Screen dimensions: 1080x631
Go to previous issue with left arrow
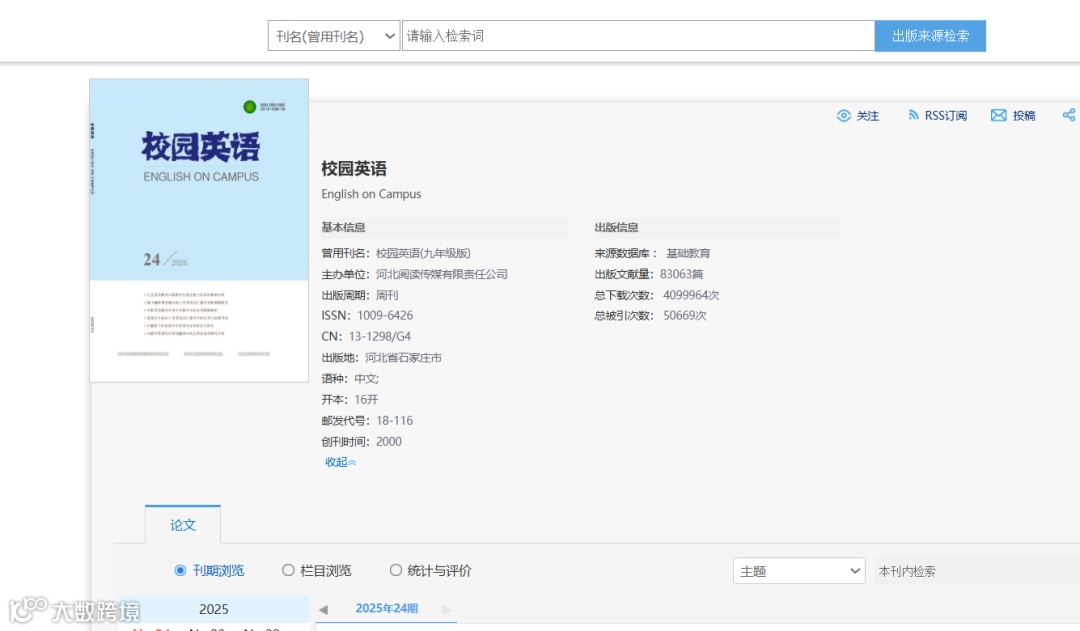[x=324, y=610]
